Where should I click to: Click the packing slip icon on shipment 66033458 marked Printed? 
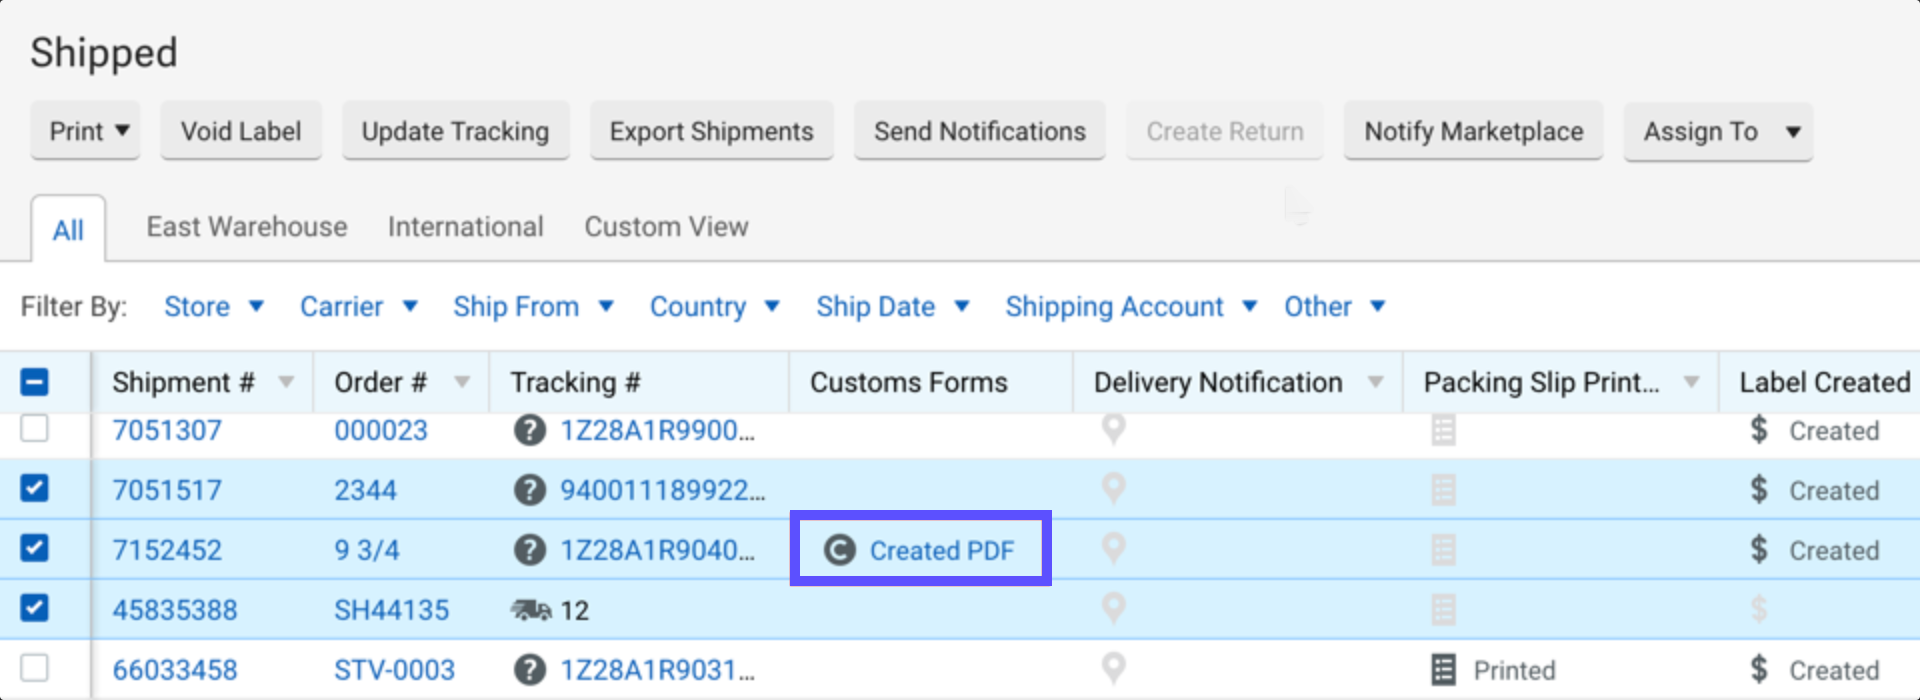click(1441, 669)
